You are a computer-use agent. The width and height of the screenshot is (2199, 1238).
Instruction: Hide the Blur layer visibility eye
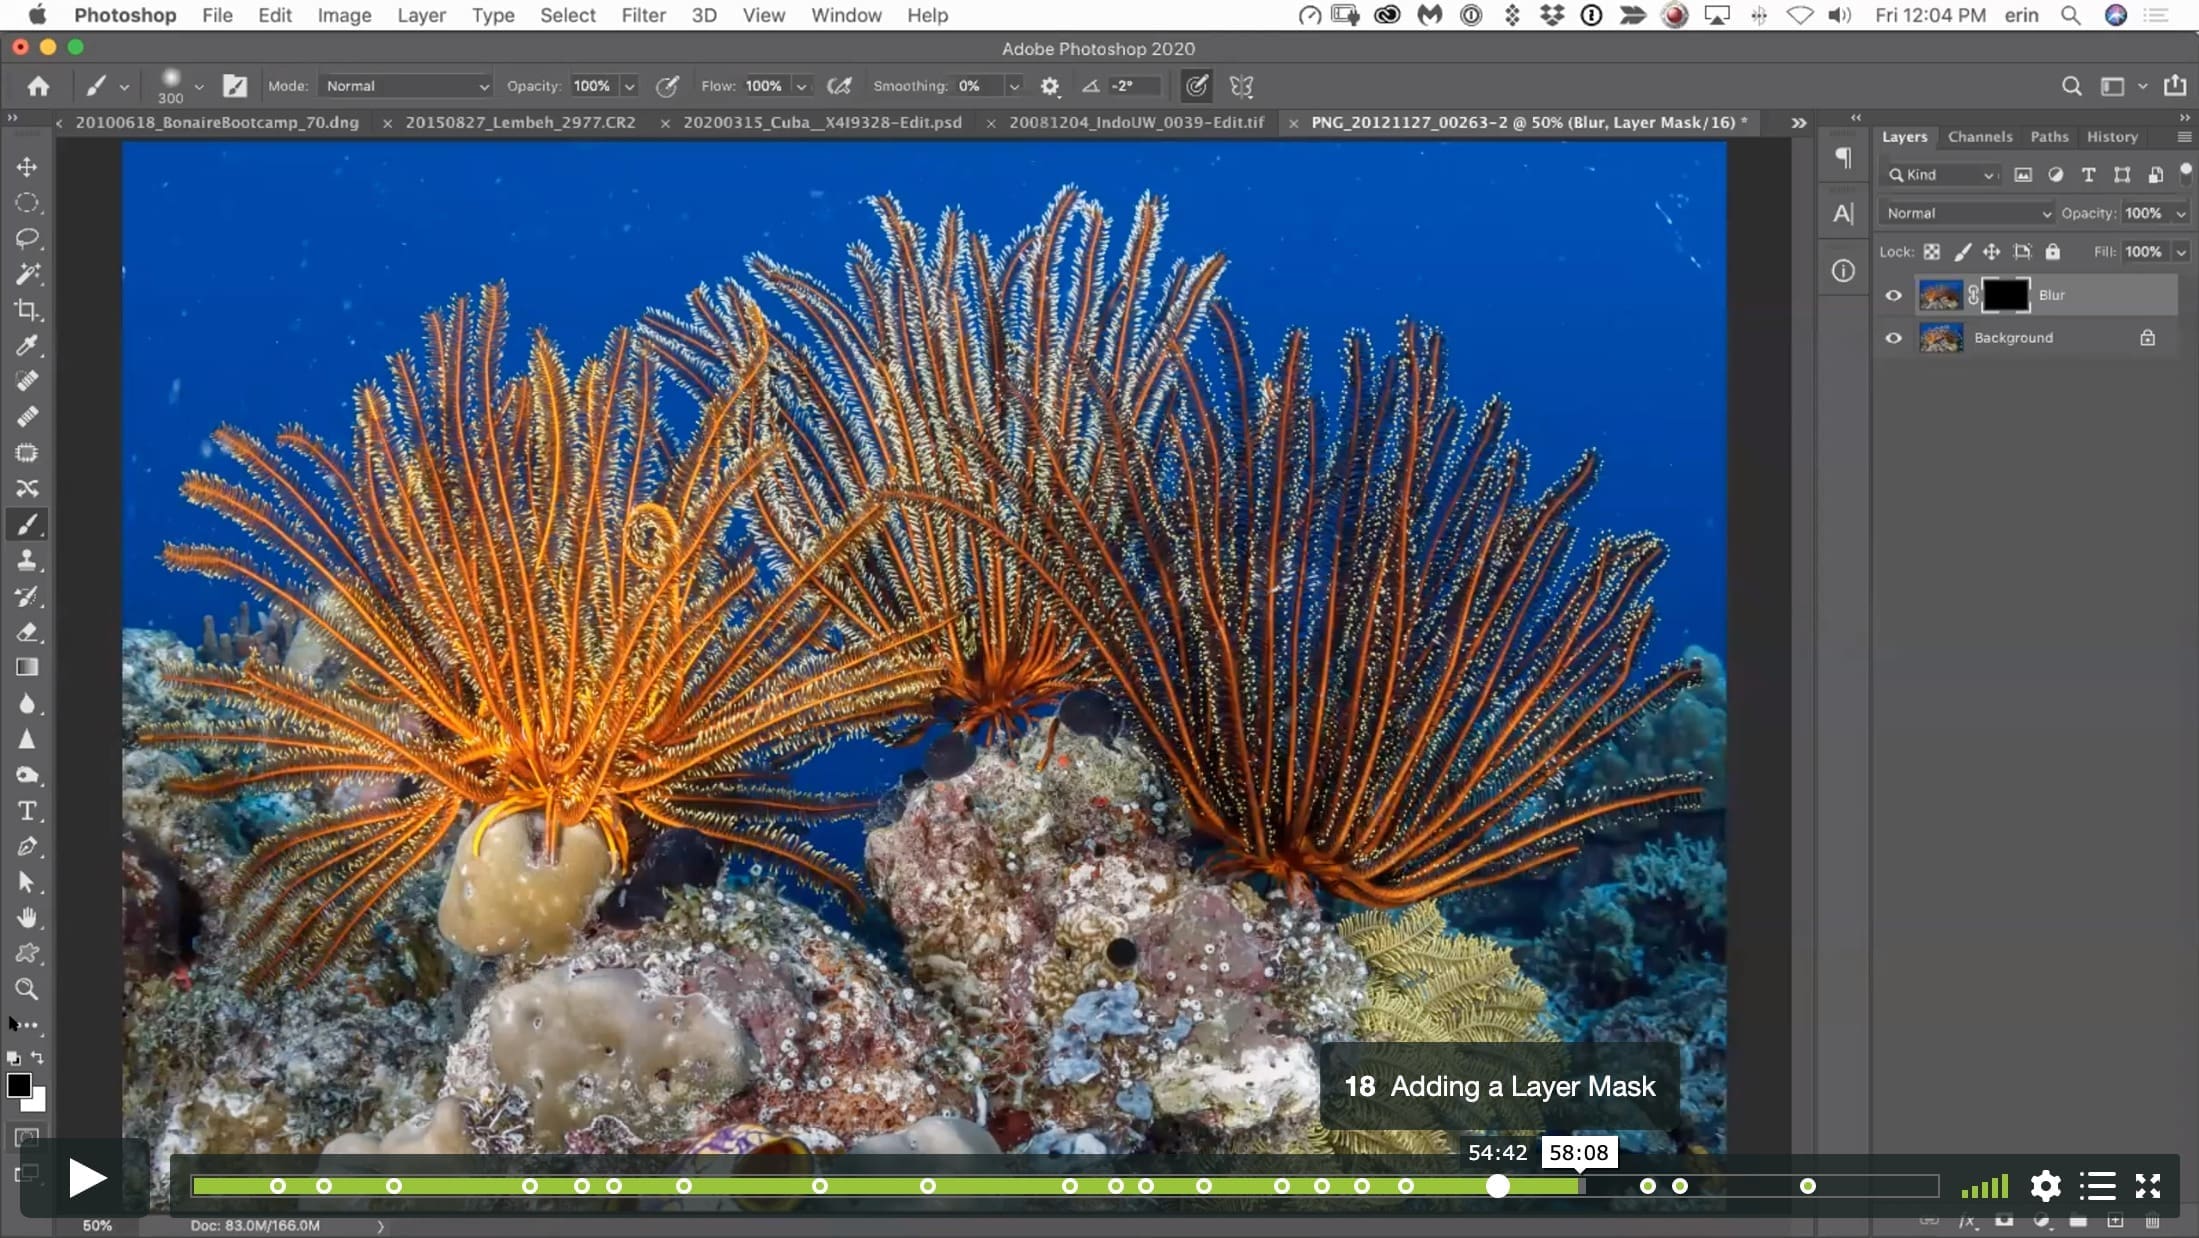pyautogui.click(x=1893, y=295)
